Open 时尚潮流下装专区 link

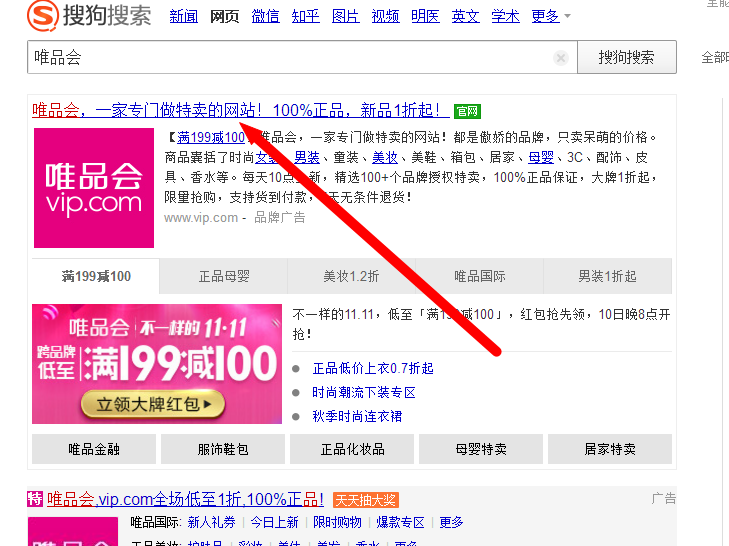tap(364, 393)
